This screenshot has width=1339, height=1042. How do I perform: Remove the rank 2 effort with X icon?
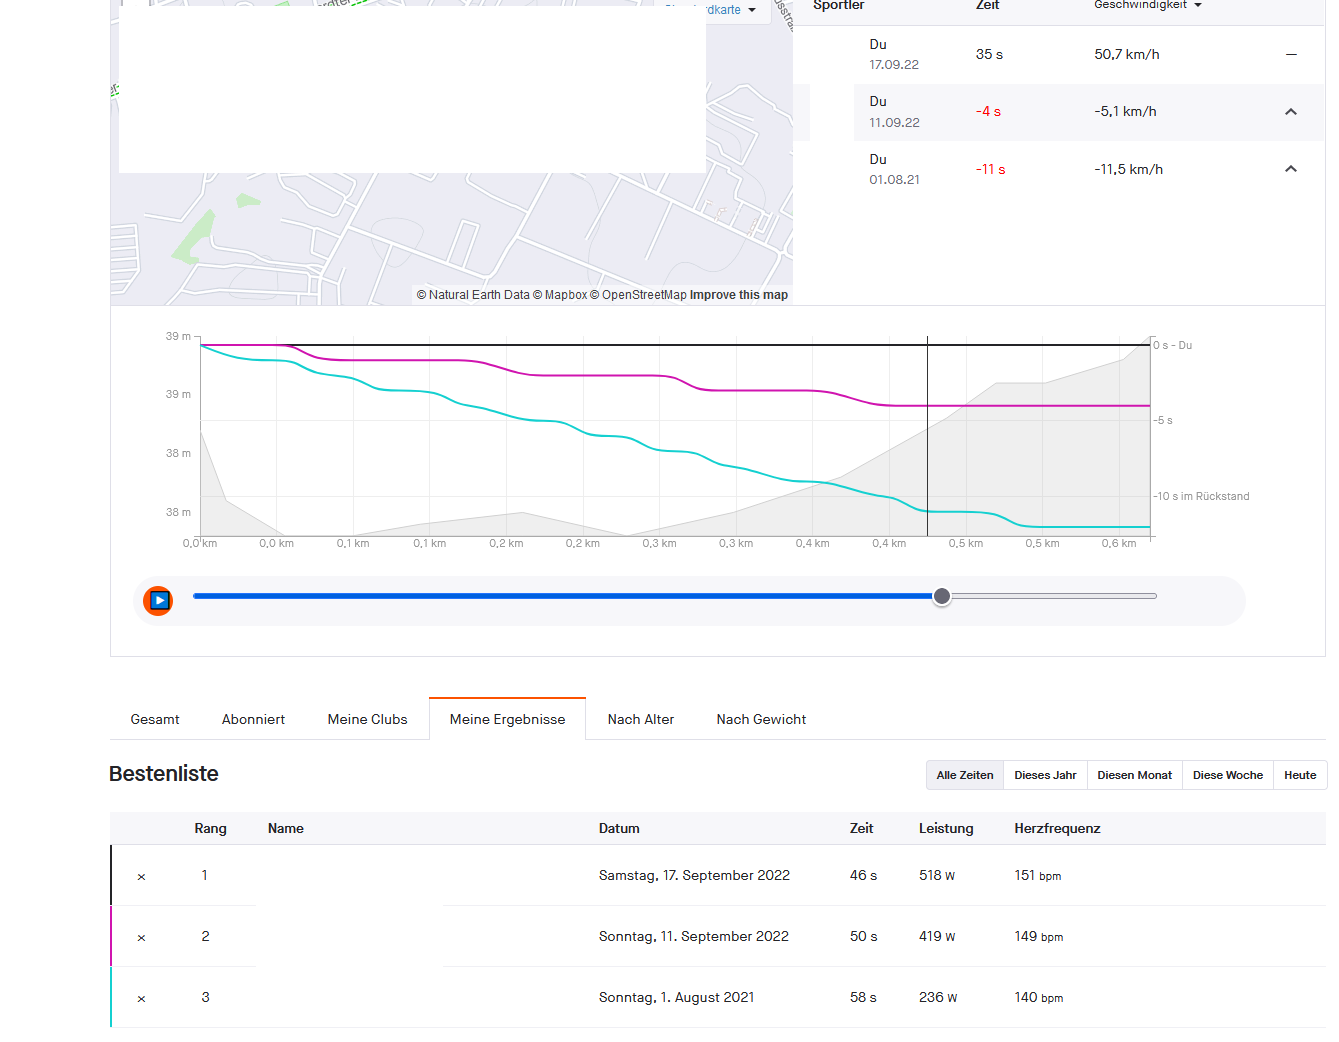coord(141,938)
